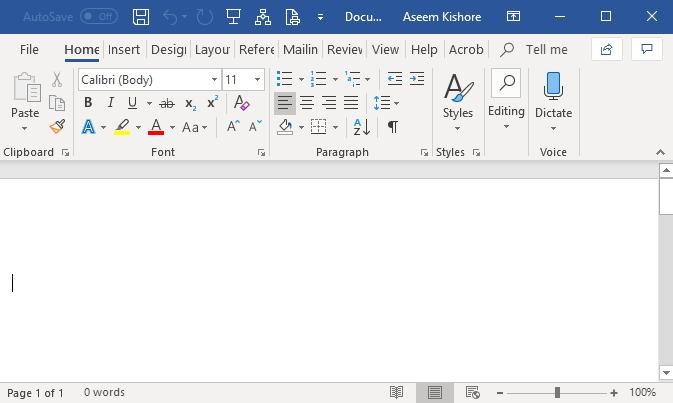The height and width of the screenshot is (403, 673).
Task: Click the Paste clipboard icon
Action: 27,88
